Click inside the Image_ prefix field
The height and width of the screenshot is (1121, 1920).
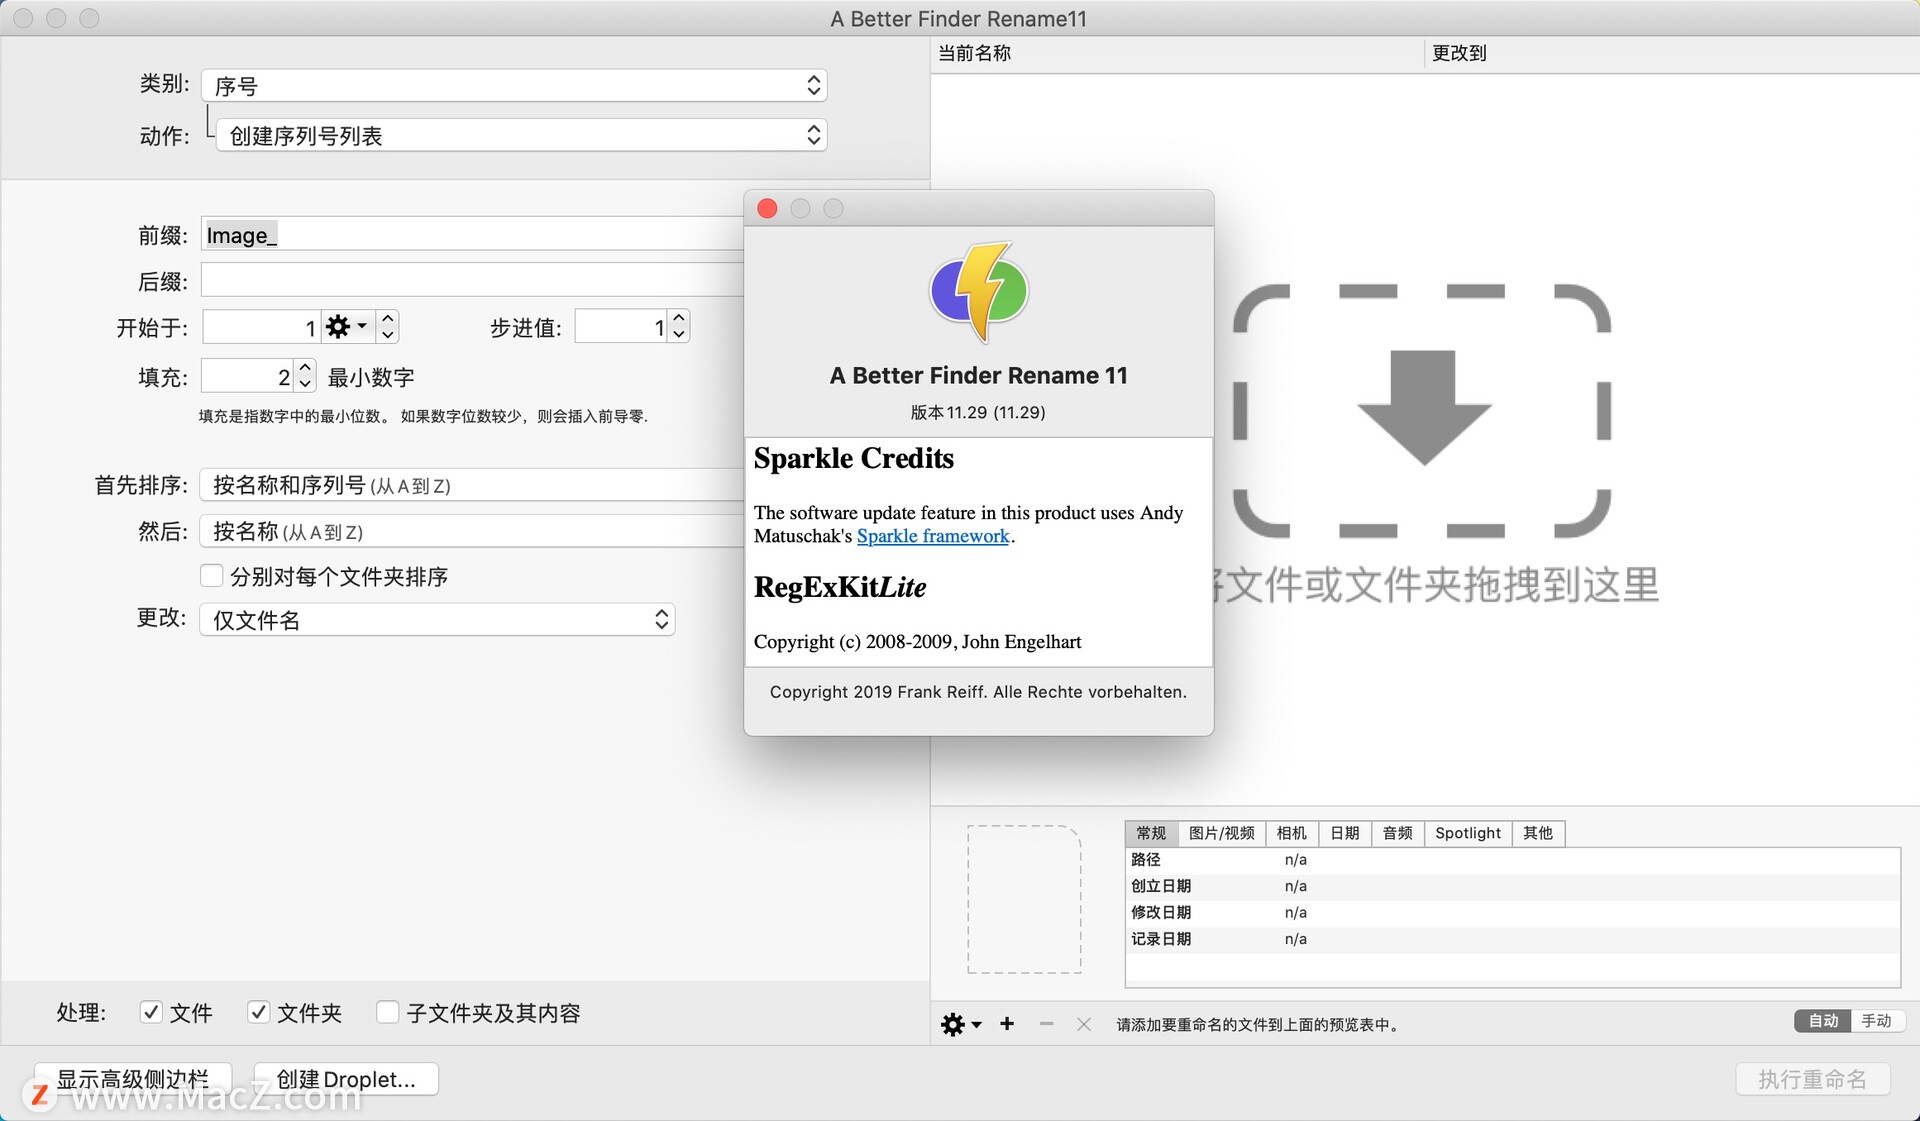[400, 234]
